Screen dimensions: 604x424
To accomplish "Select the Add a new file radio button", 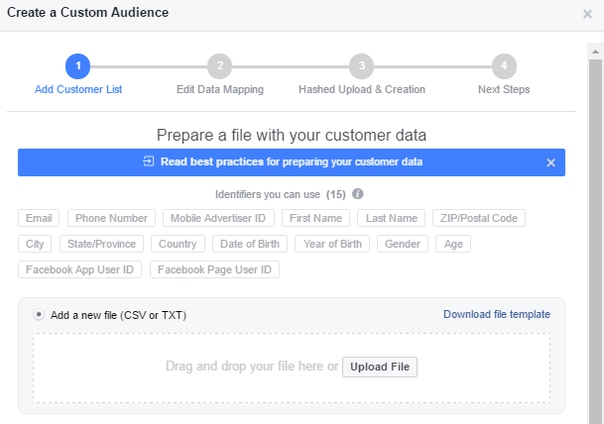I will [x=39, y=315].
